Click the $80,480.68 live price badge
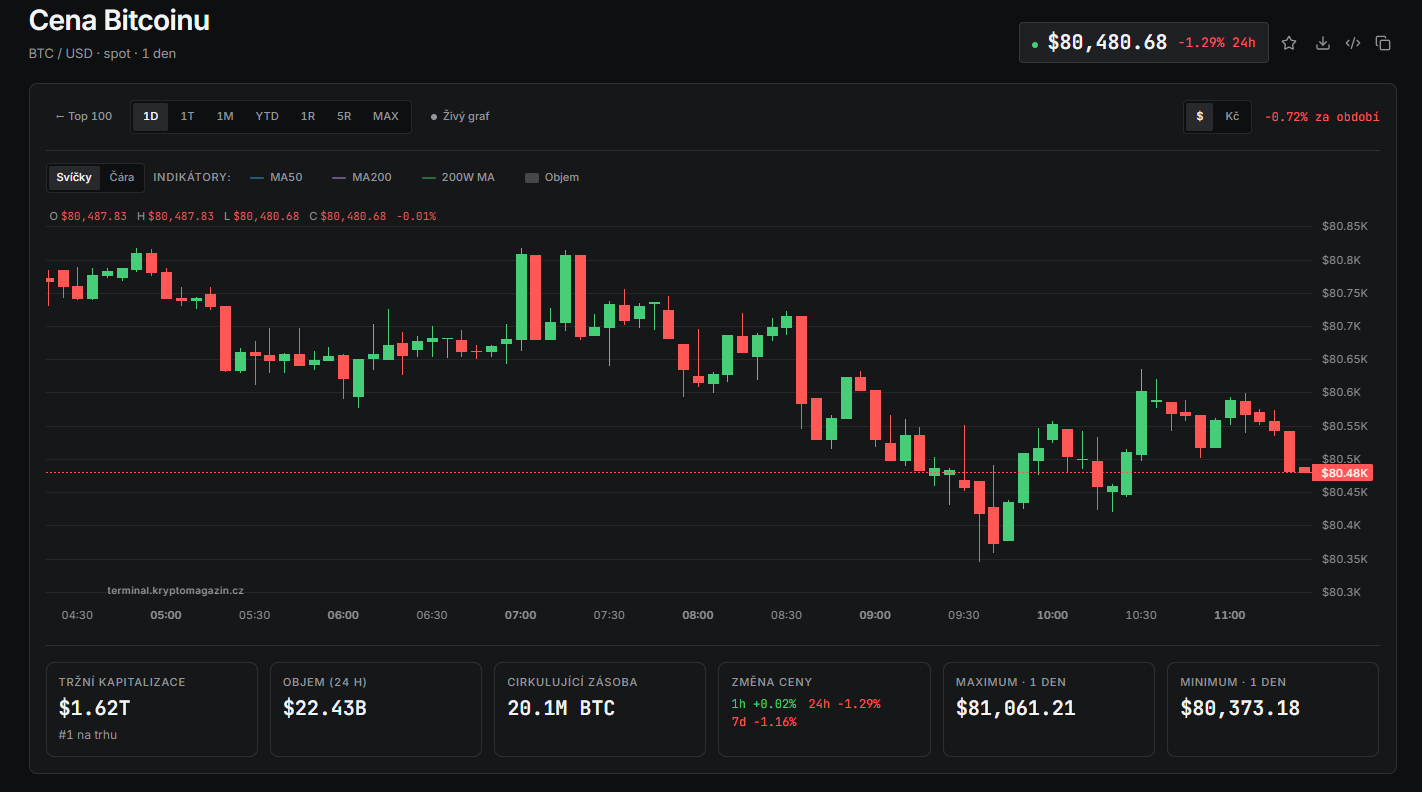The image size is (1422, 792). tap(1143, 43)
